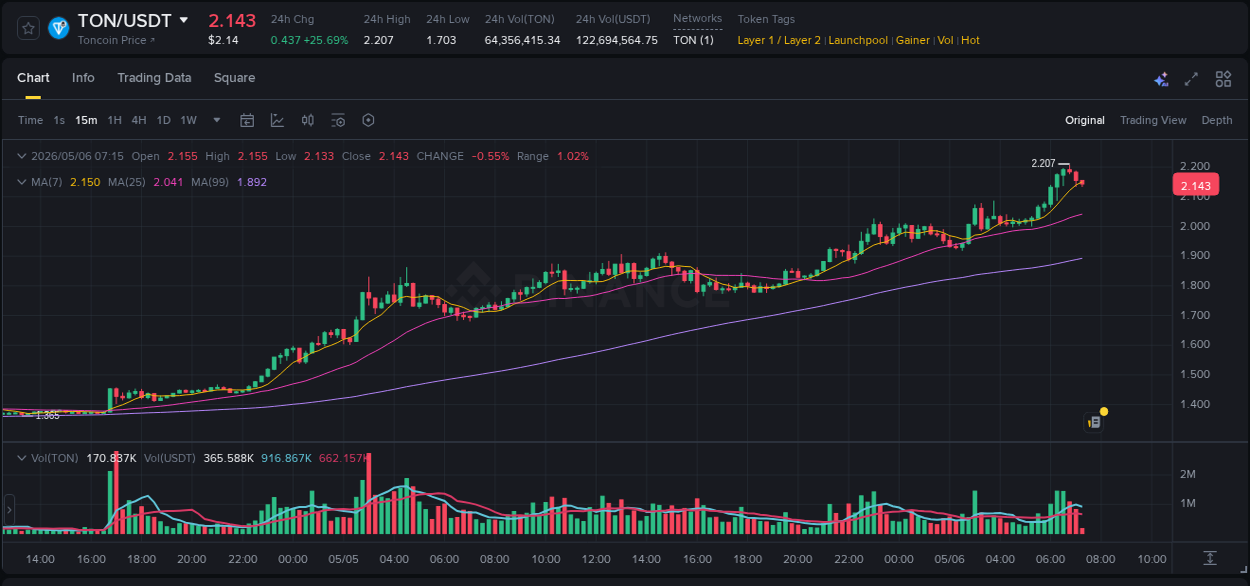This screenshot has width=1250, height=586.
Task: Add TON/USDT to favorites with star icon
Action: coord(29,28)
